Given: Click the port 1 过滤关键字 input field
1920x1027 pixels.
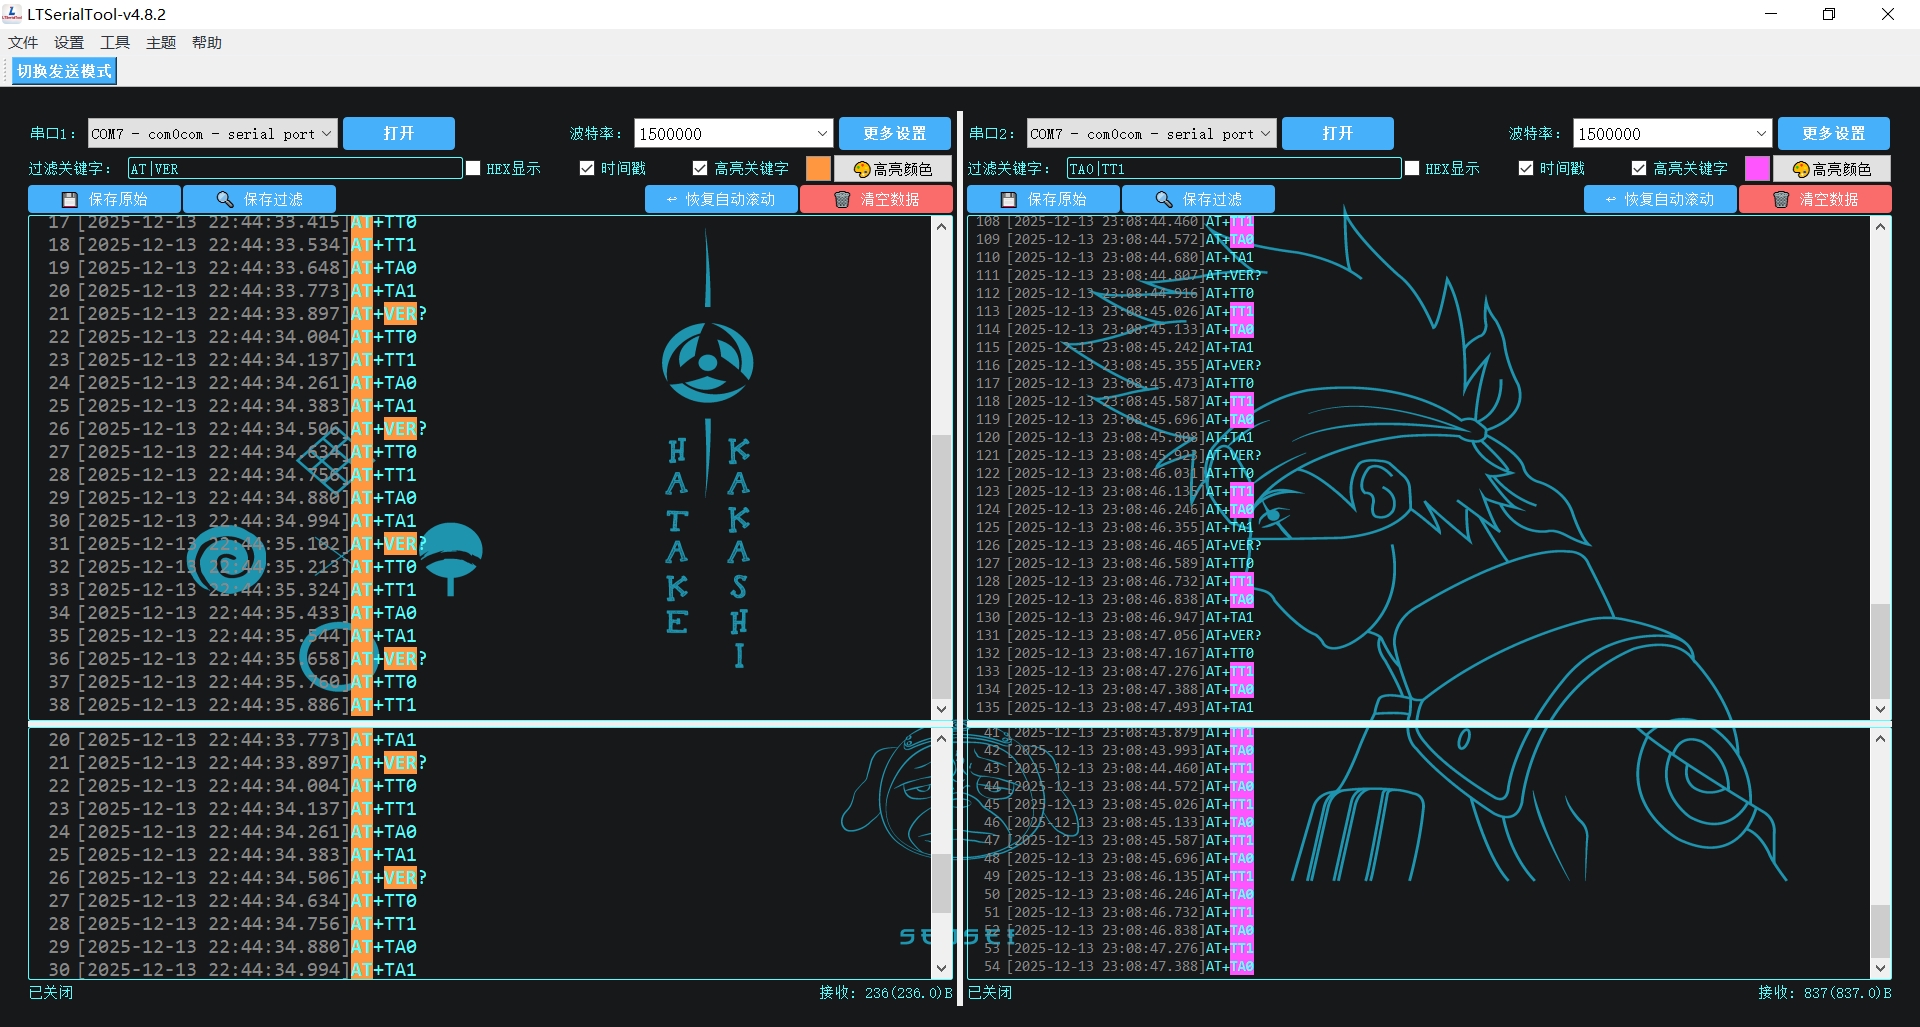Looking at the screenshot, I should tap(295, 168).
